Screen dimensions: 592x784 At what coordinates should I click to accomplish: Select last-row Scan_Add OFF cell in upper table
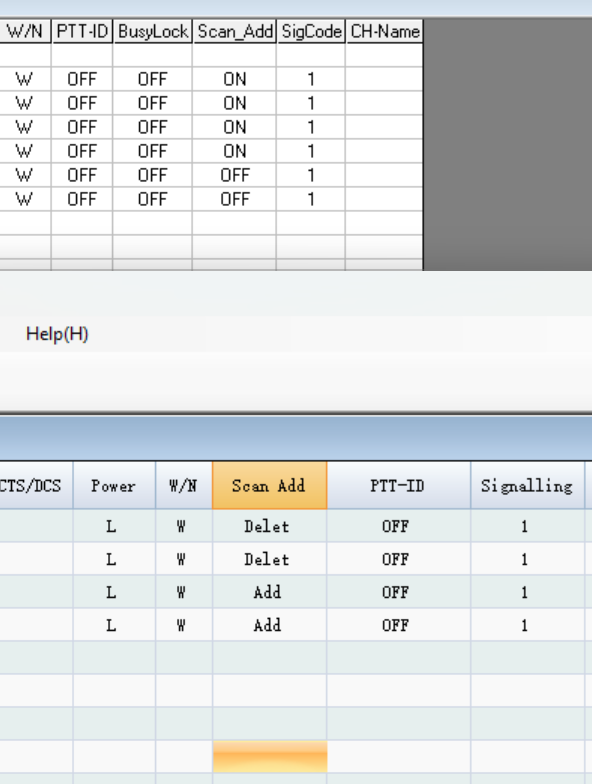coord(234,199)
